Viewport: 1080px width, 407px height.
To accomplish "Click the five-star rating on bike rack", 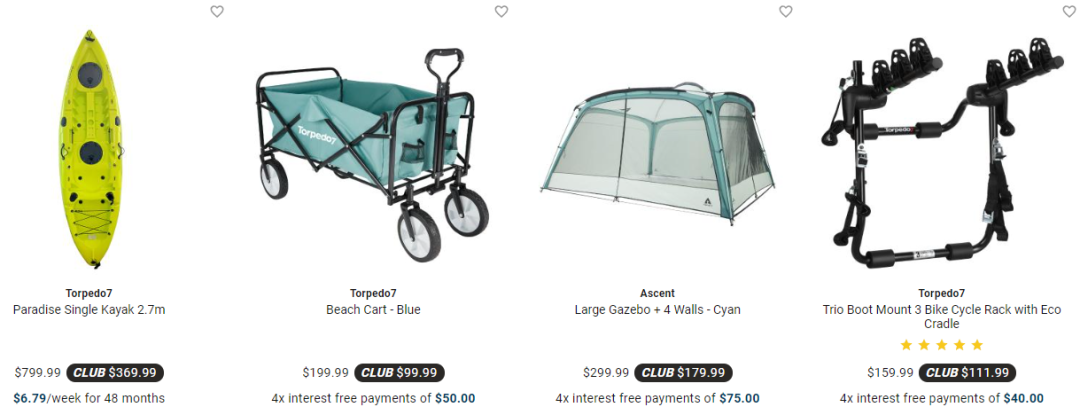I will (942, 345).
